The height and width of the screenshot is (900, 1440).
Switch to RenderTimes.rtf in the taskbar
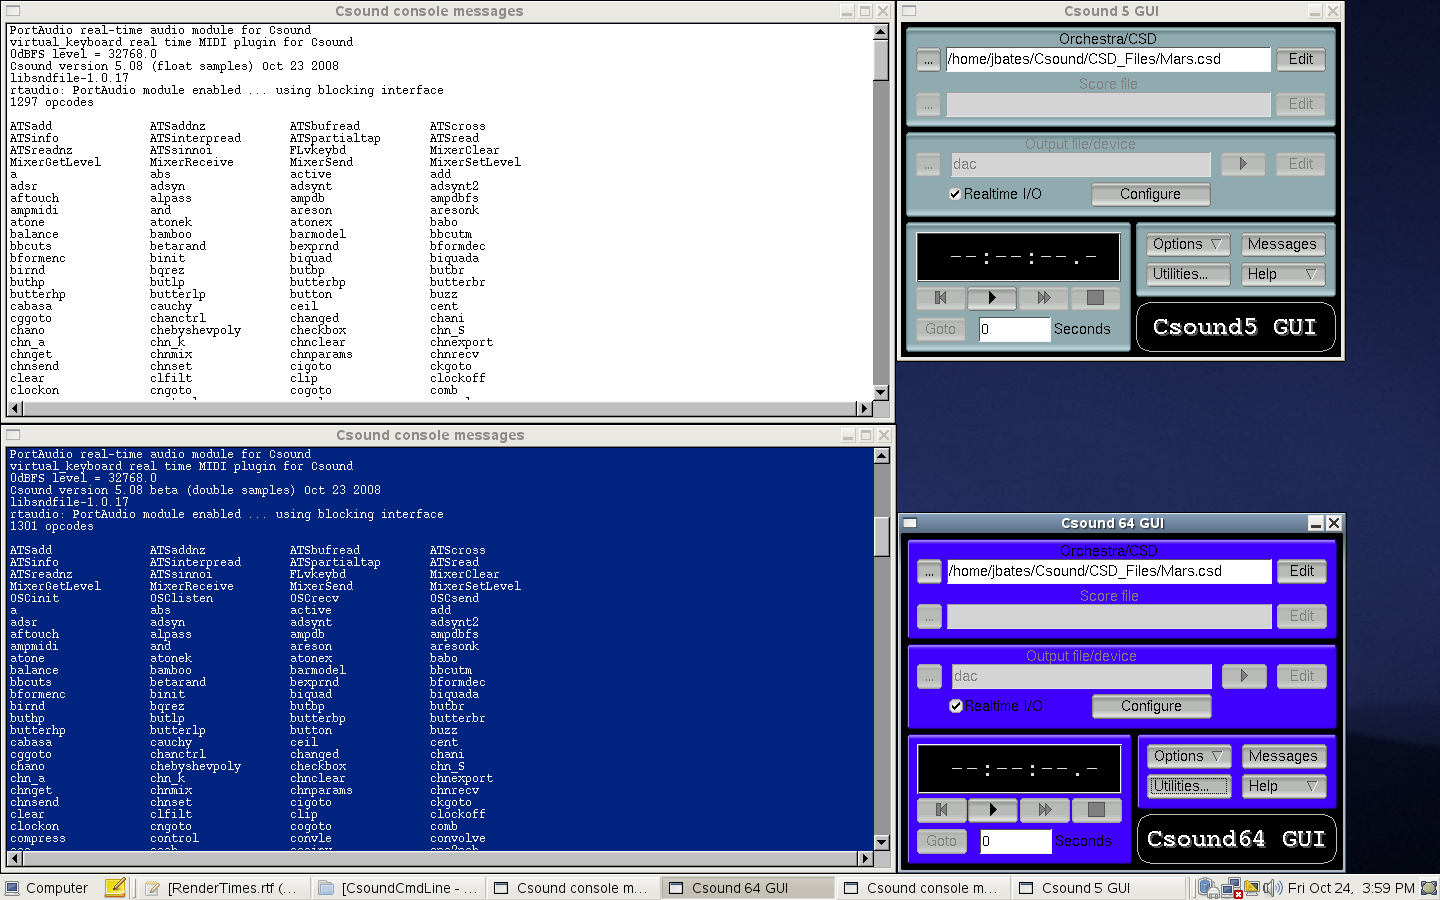click(x=222, y=887)
